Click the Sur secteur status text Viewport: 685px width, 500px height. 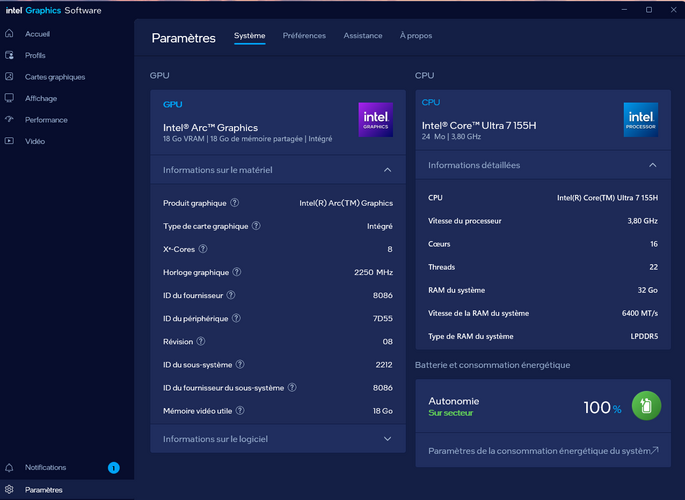click(x=450, y=413)
